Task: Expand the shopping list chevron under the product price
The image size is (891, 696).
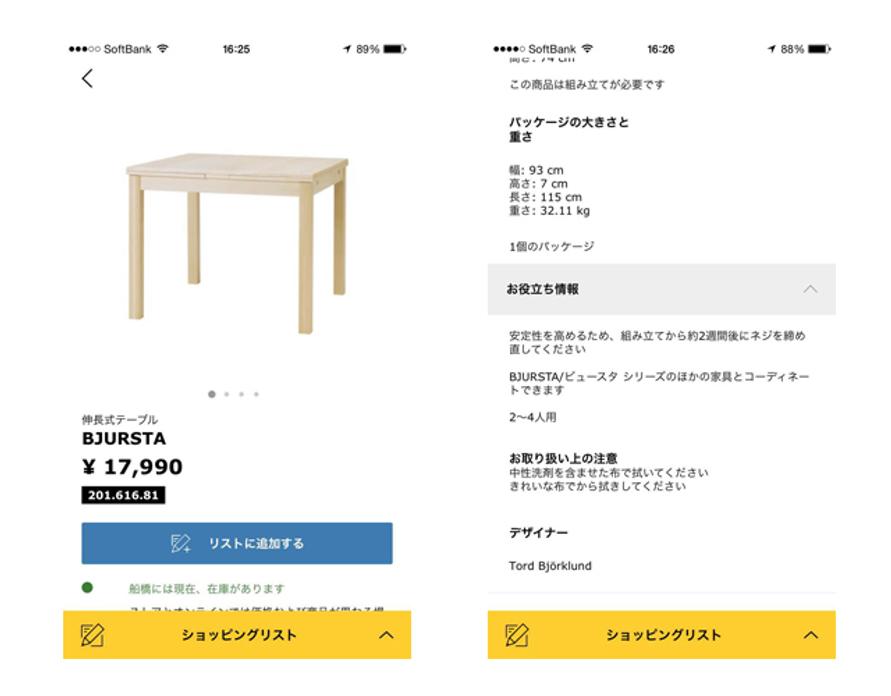Action: (387, 635)
